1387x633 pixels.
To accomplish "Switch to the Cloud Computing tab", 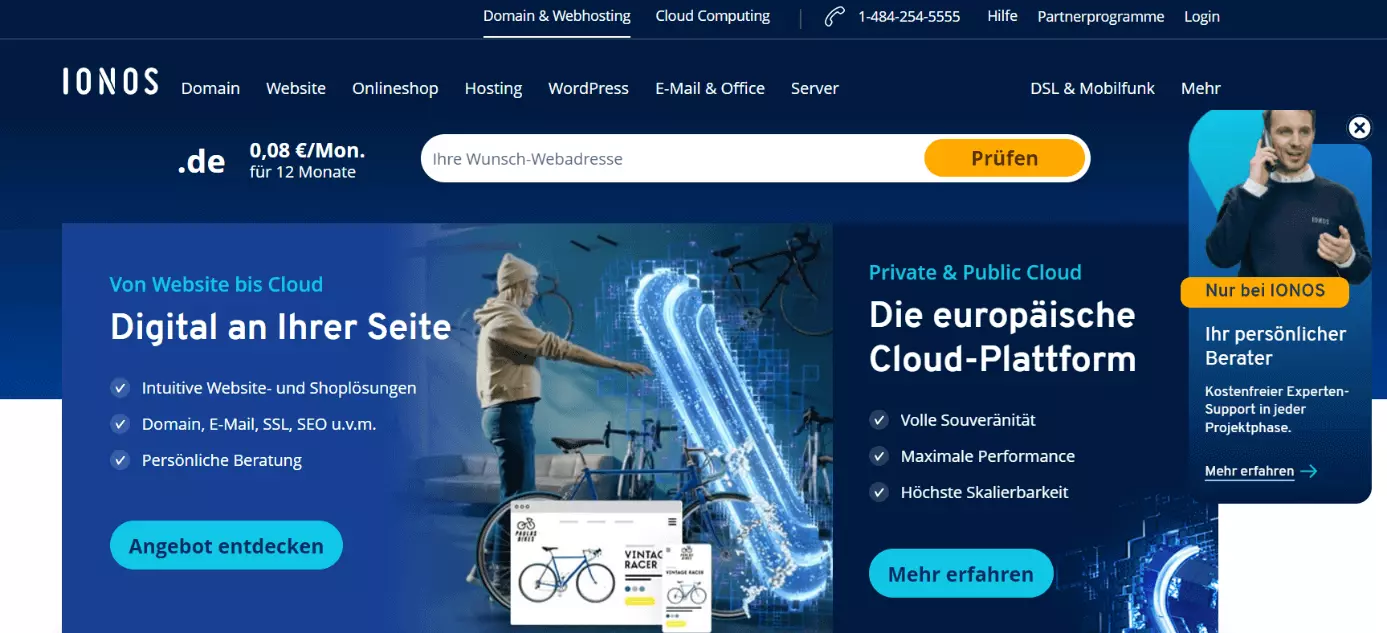I will pos(713,16).
